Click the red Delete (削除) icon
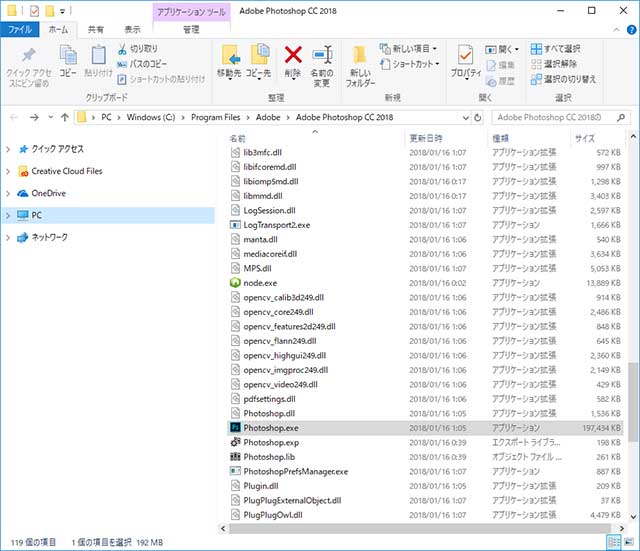Image resolution: width=640 pixels, height=551 pixels. tap(293, 55)
